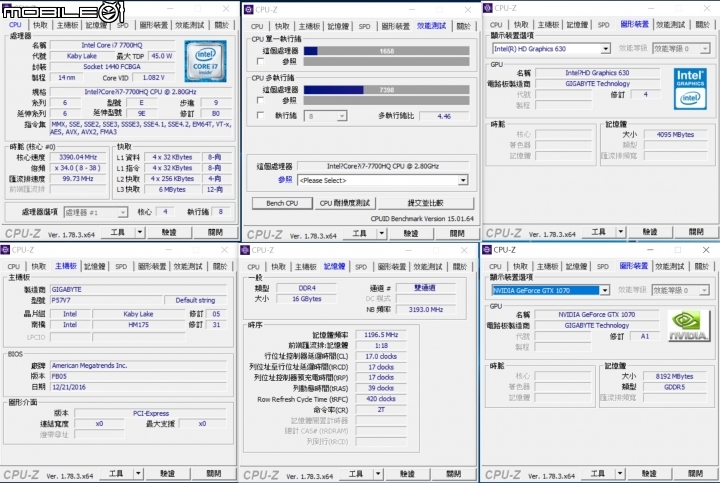Click the tRFC value 420 clocks
720x483 pixels.
(x=381, y=399)
